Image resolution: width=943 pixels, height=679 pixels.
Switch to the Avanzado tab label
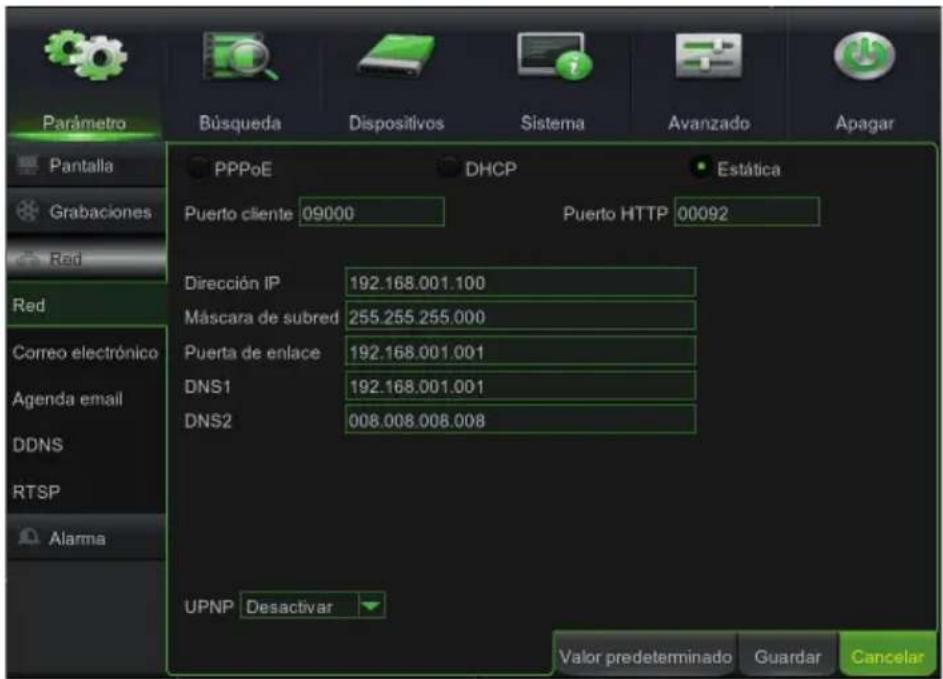708,123
